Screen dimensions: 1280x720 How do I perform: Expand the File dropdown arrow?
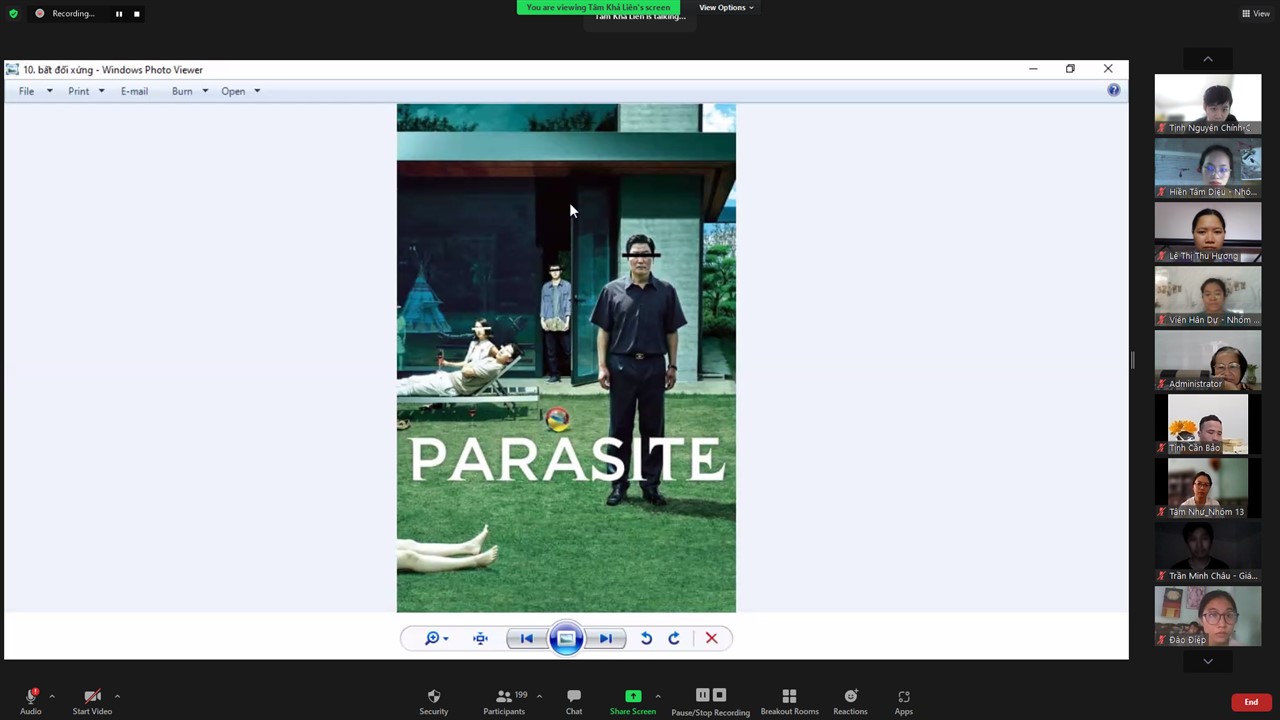[x=49, y=91]
